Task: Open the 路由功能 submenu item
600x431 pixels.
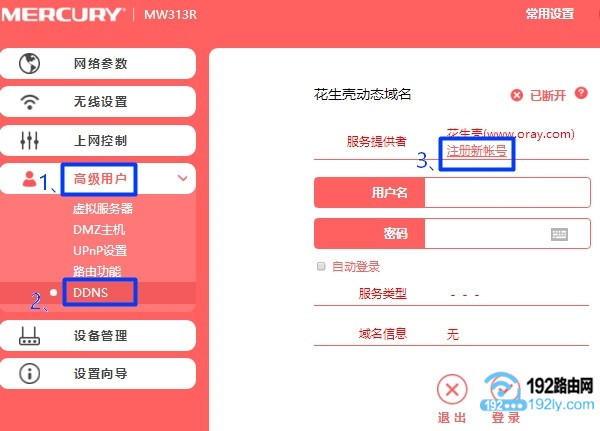Action: (97, 271)
